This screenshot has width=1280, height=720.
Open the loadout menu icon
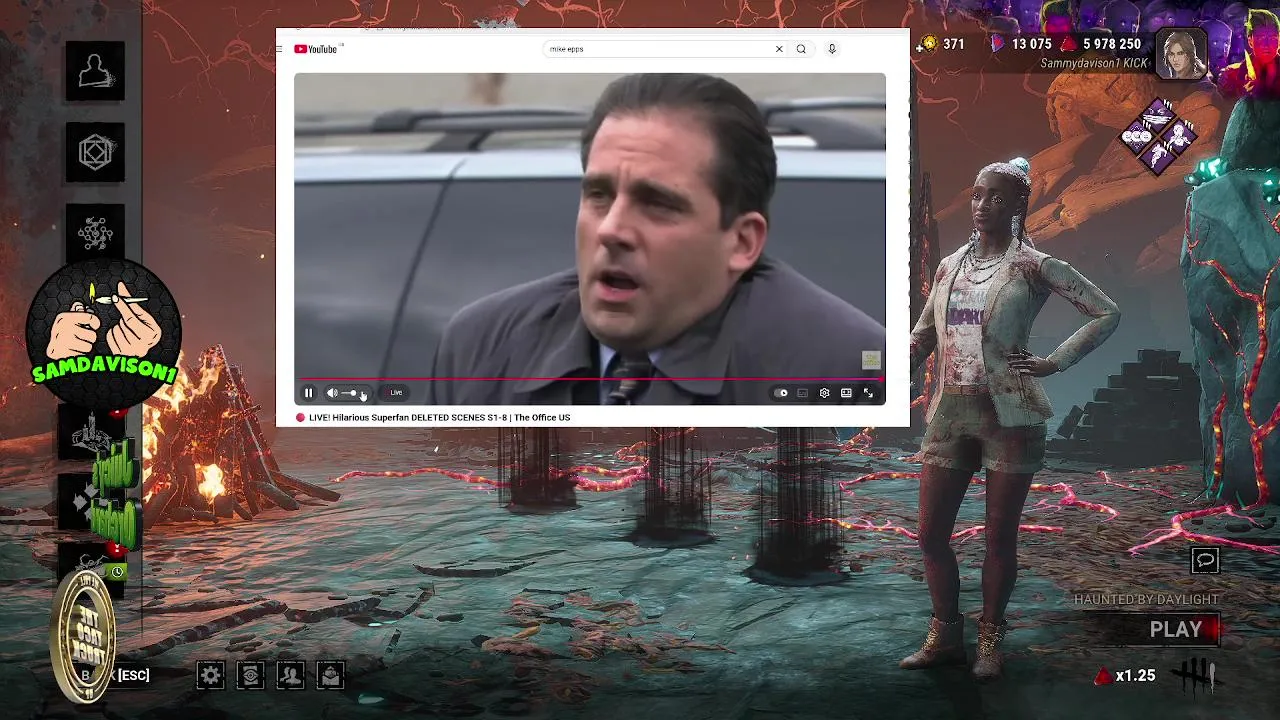click(x=95, y=152)
